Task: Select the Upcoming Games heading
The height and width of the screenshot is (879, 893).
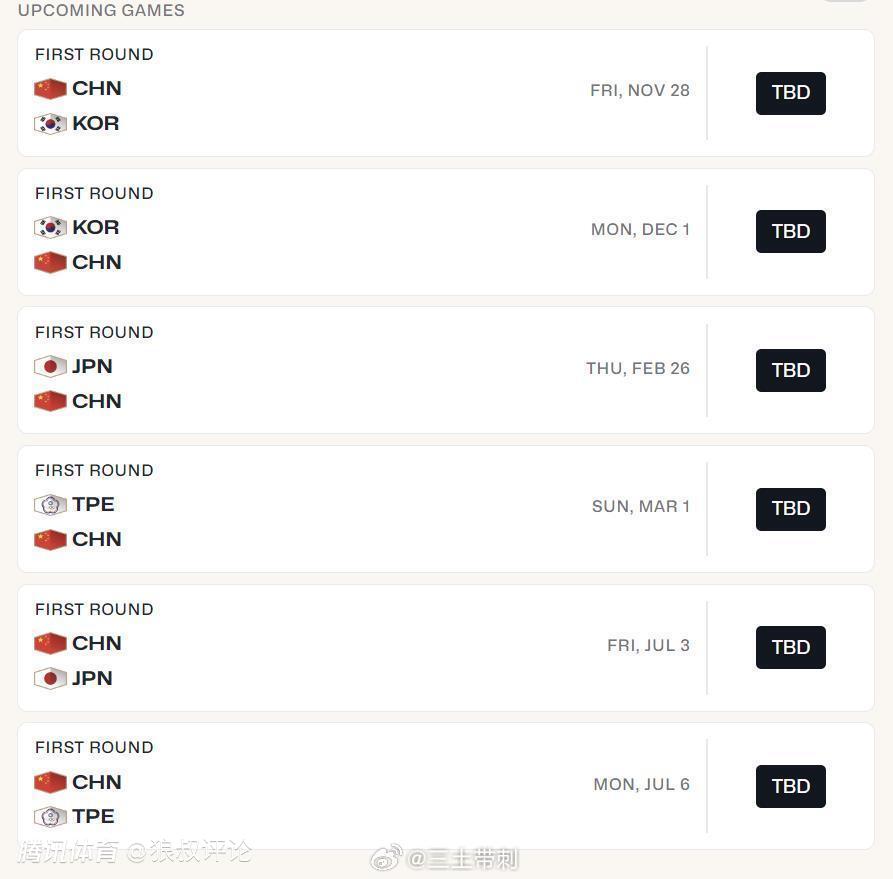Action: (x=101, y=10)
